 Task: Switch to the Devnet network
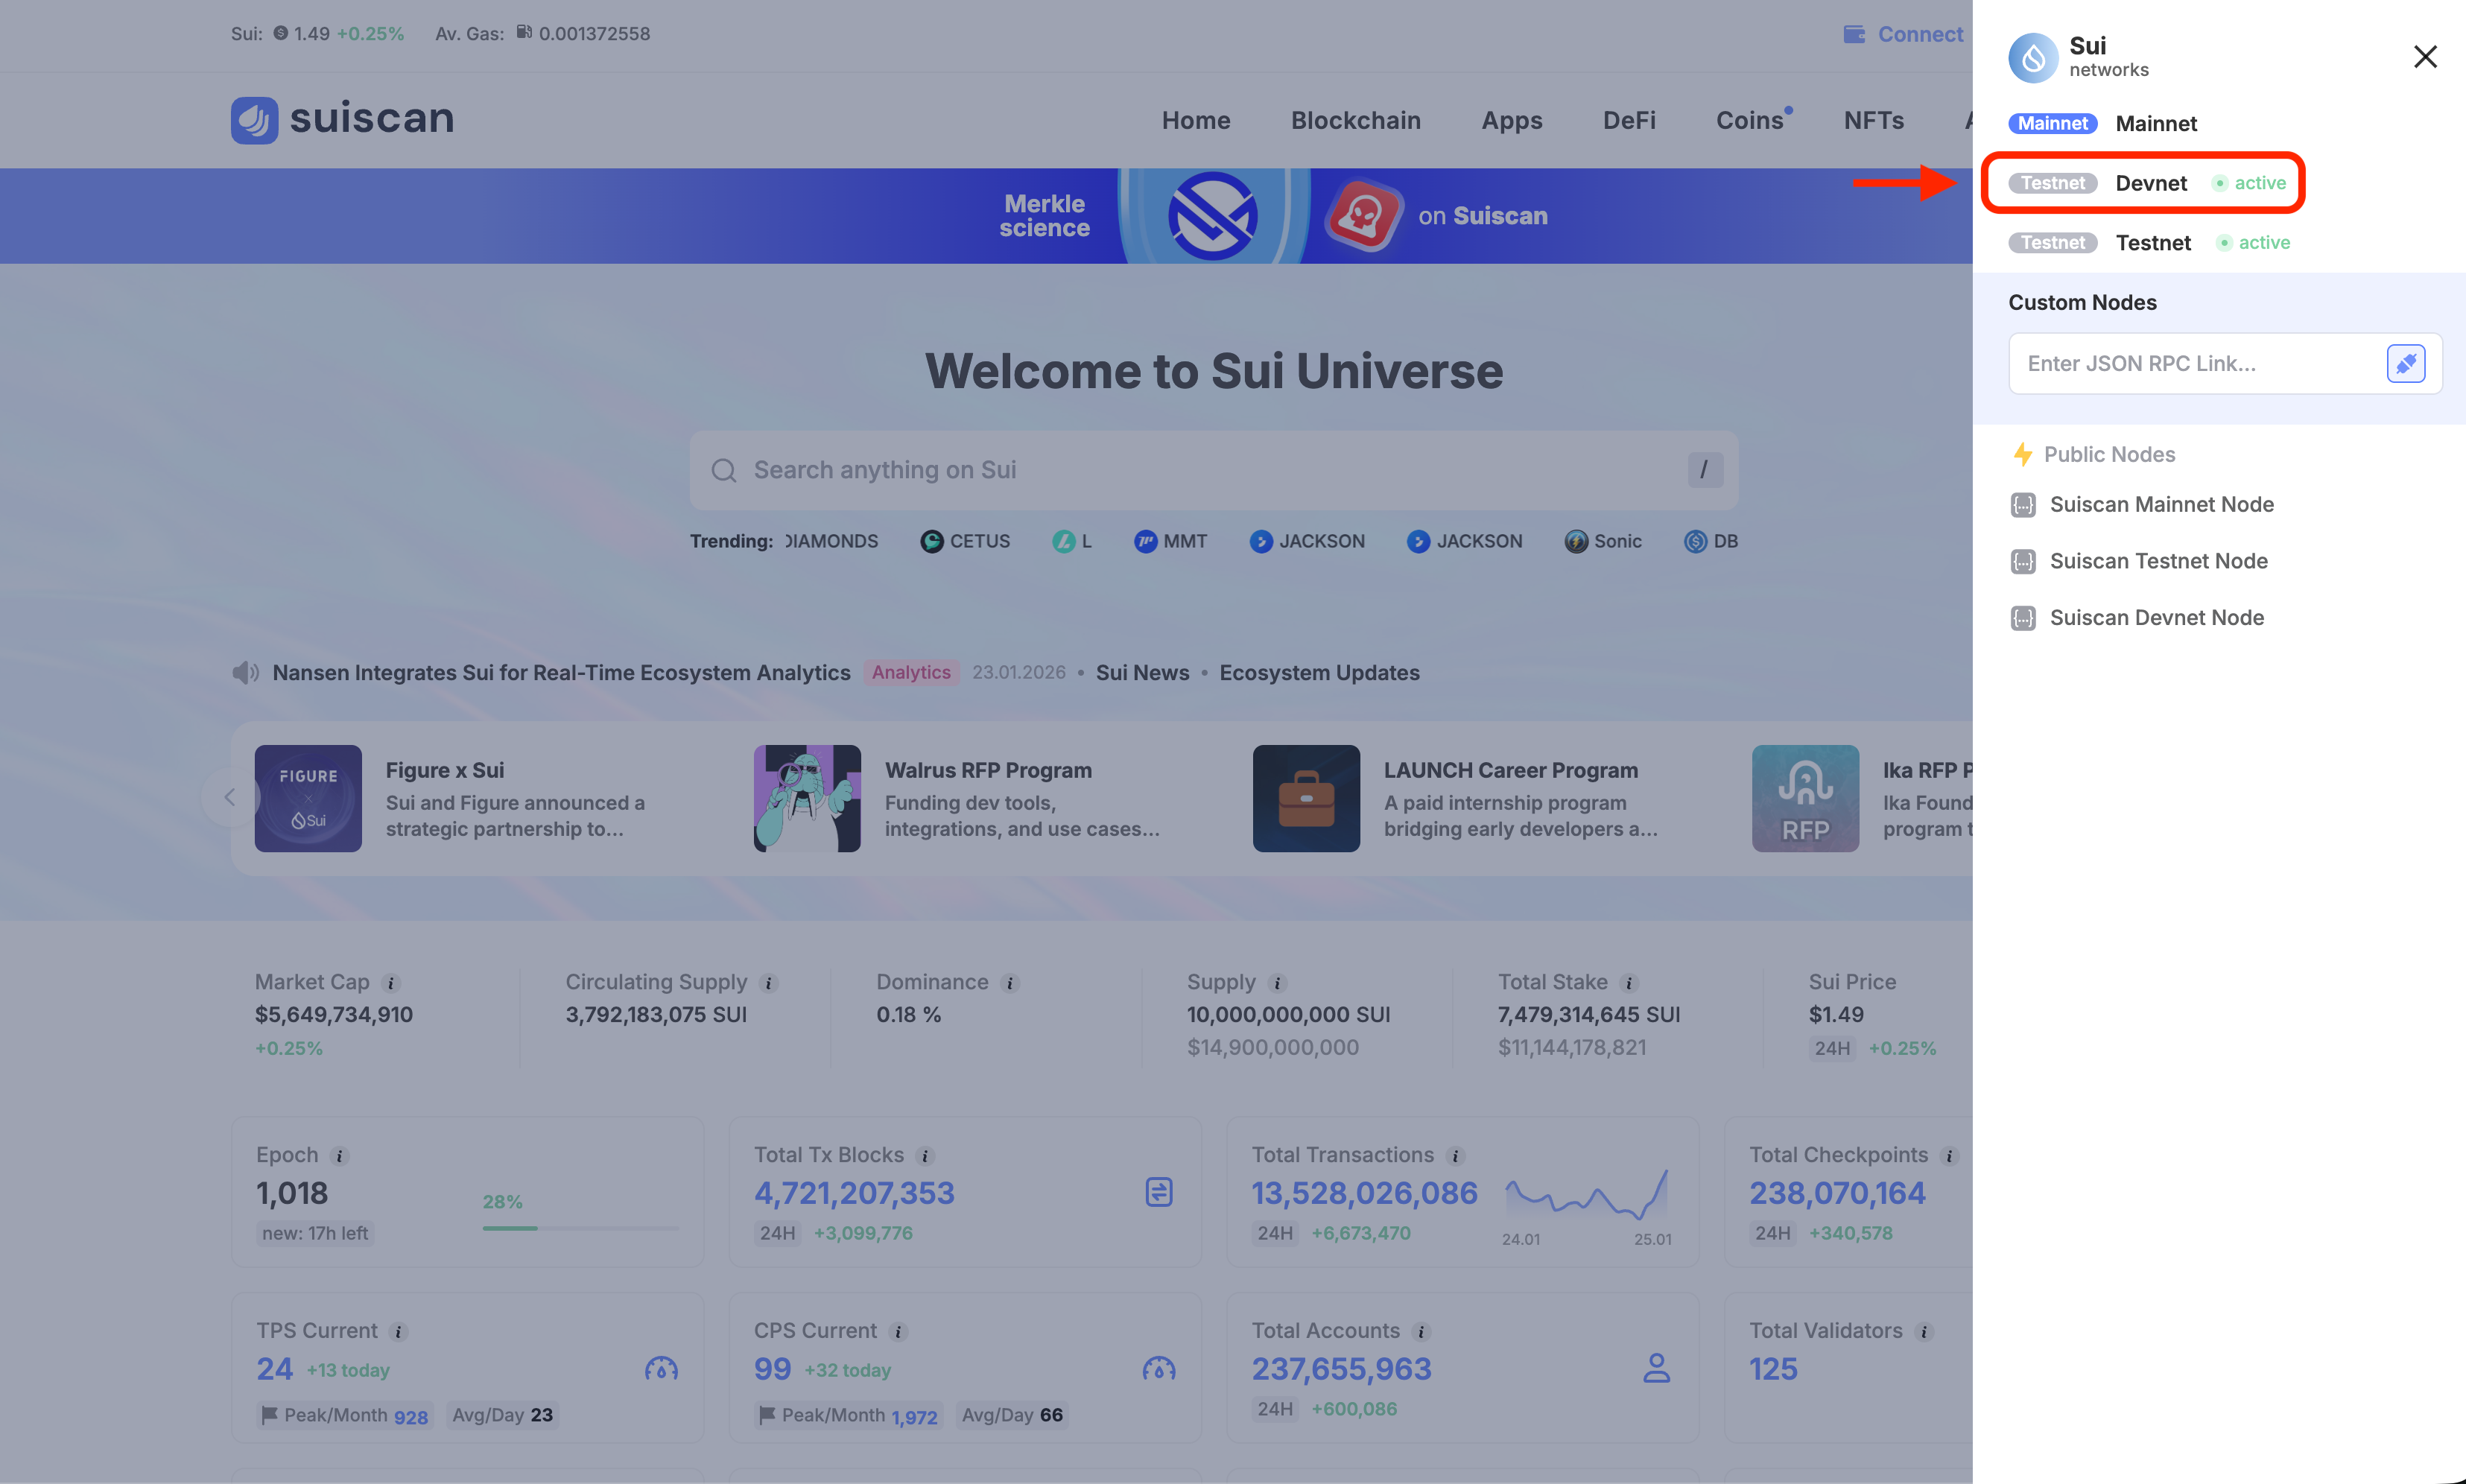pos(2150,183)
